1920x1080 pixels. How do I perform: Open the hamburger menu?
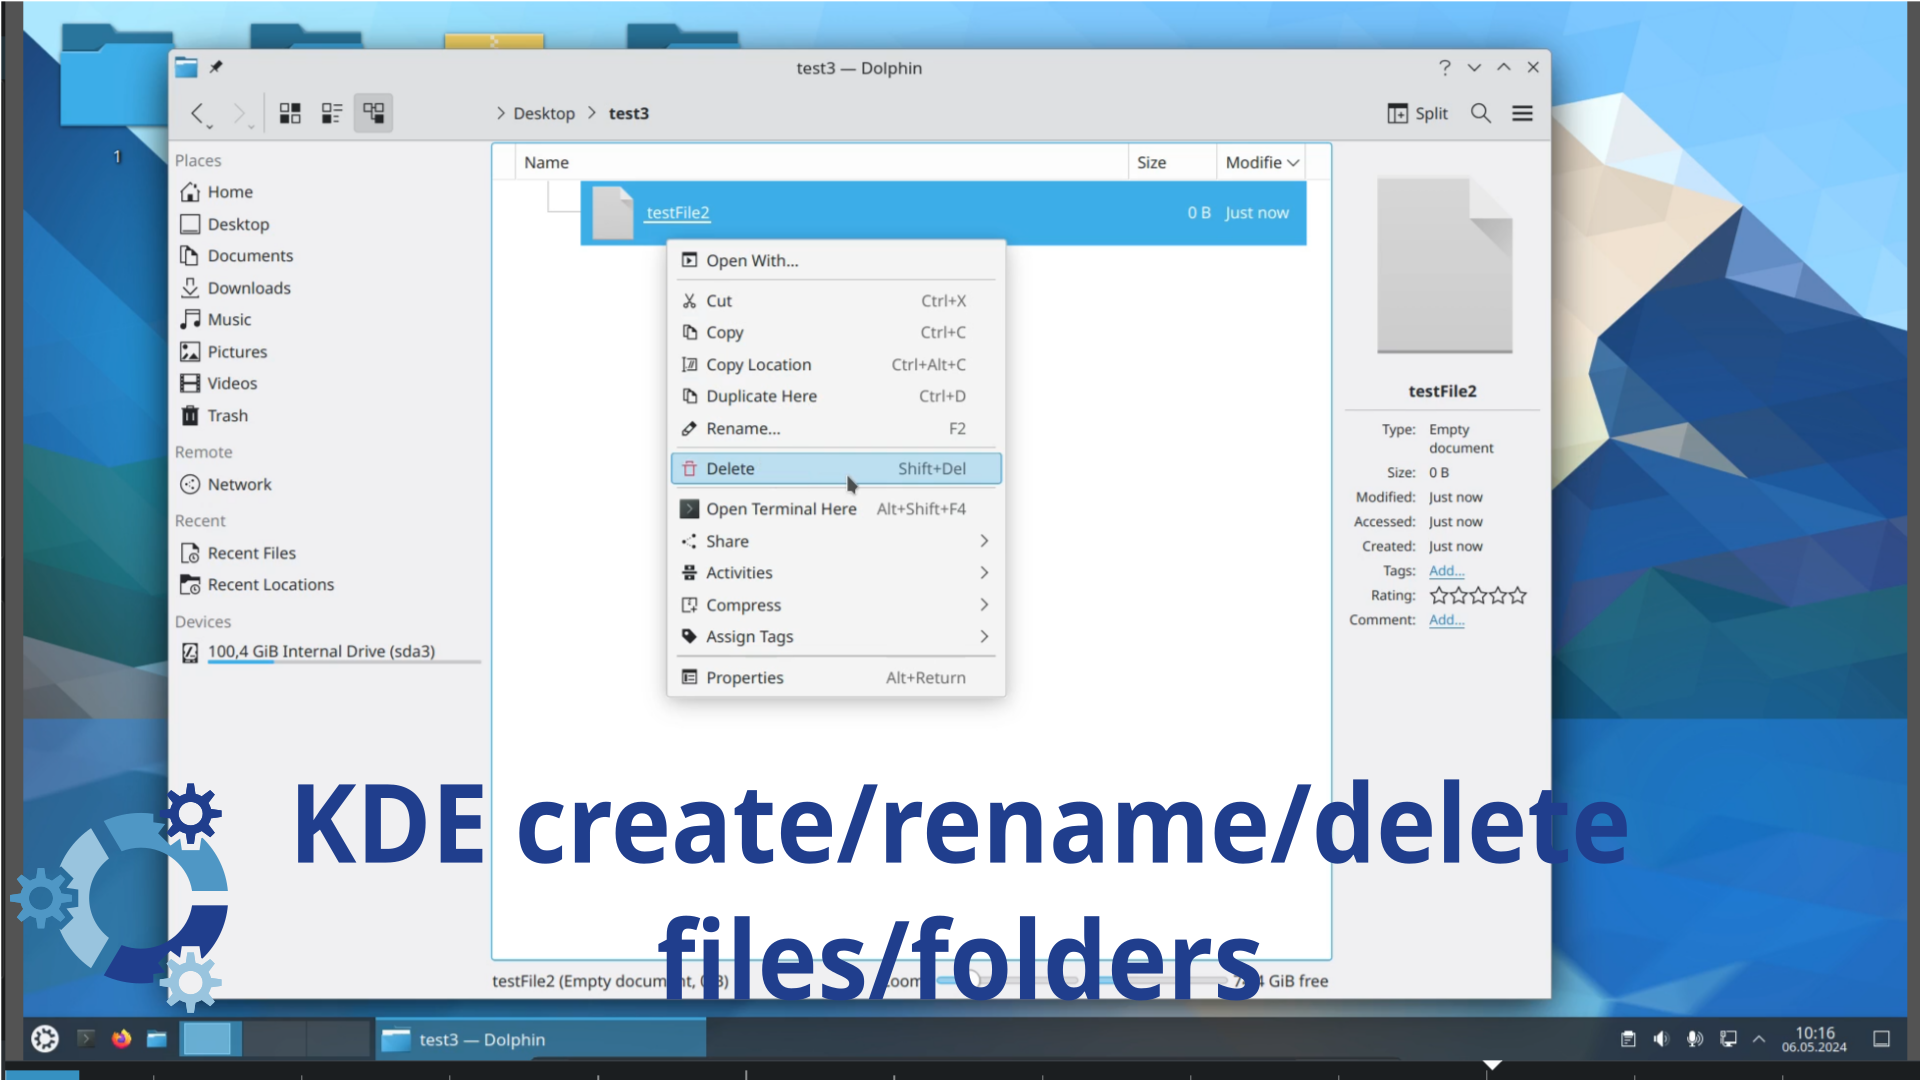1522,113
